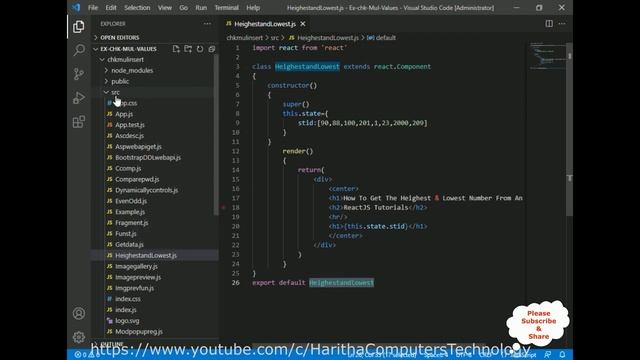This screenshot has height=360, width=640.
Task: Open the Accounts menu icon
Action: click(79, 313)
